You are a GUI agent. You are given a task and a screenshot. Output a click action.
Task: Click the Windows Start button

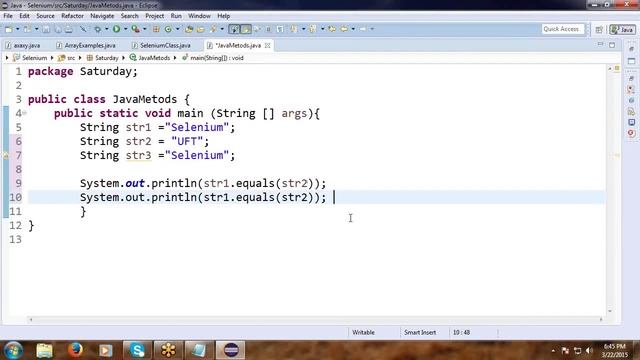pos(13,350)
